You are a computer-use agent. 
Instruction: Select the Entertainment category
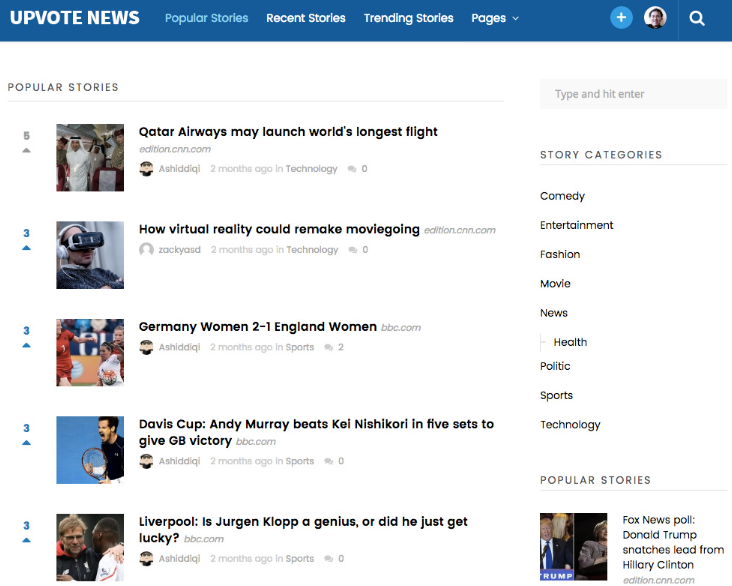pyautogui.click(x=576, y=225)
